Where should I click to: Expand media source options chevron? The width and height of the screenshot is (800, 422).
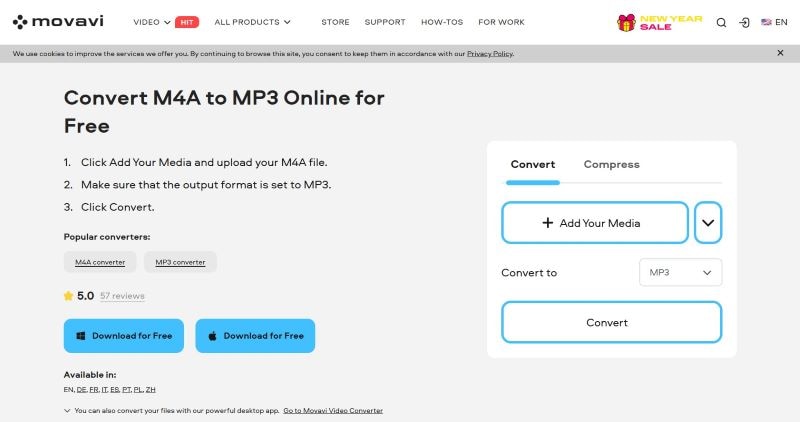pyautogui.click(x=708, y=222)
